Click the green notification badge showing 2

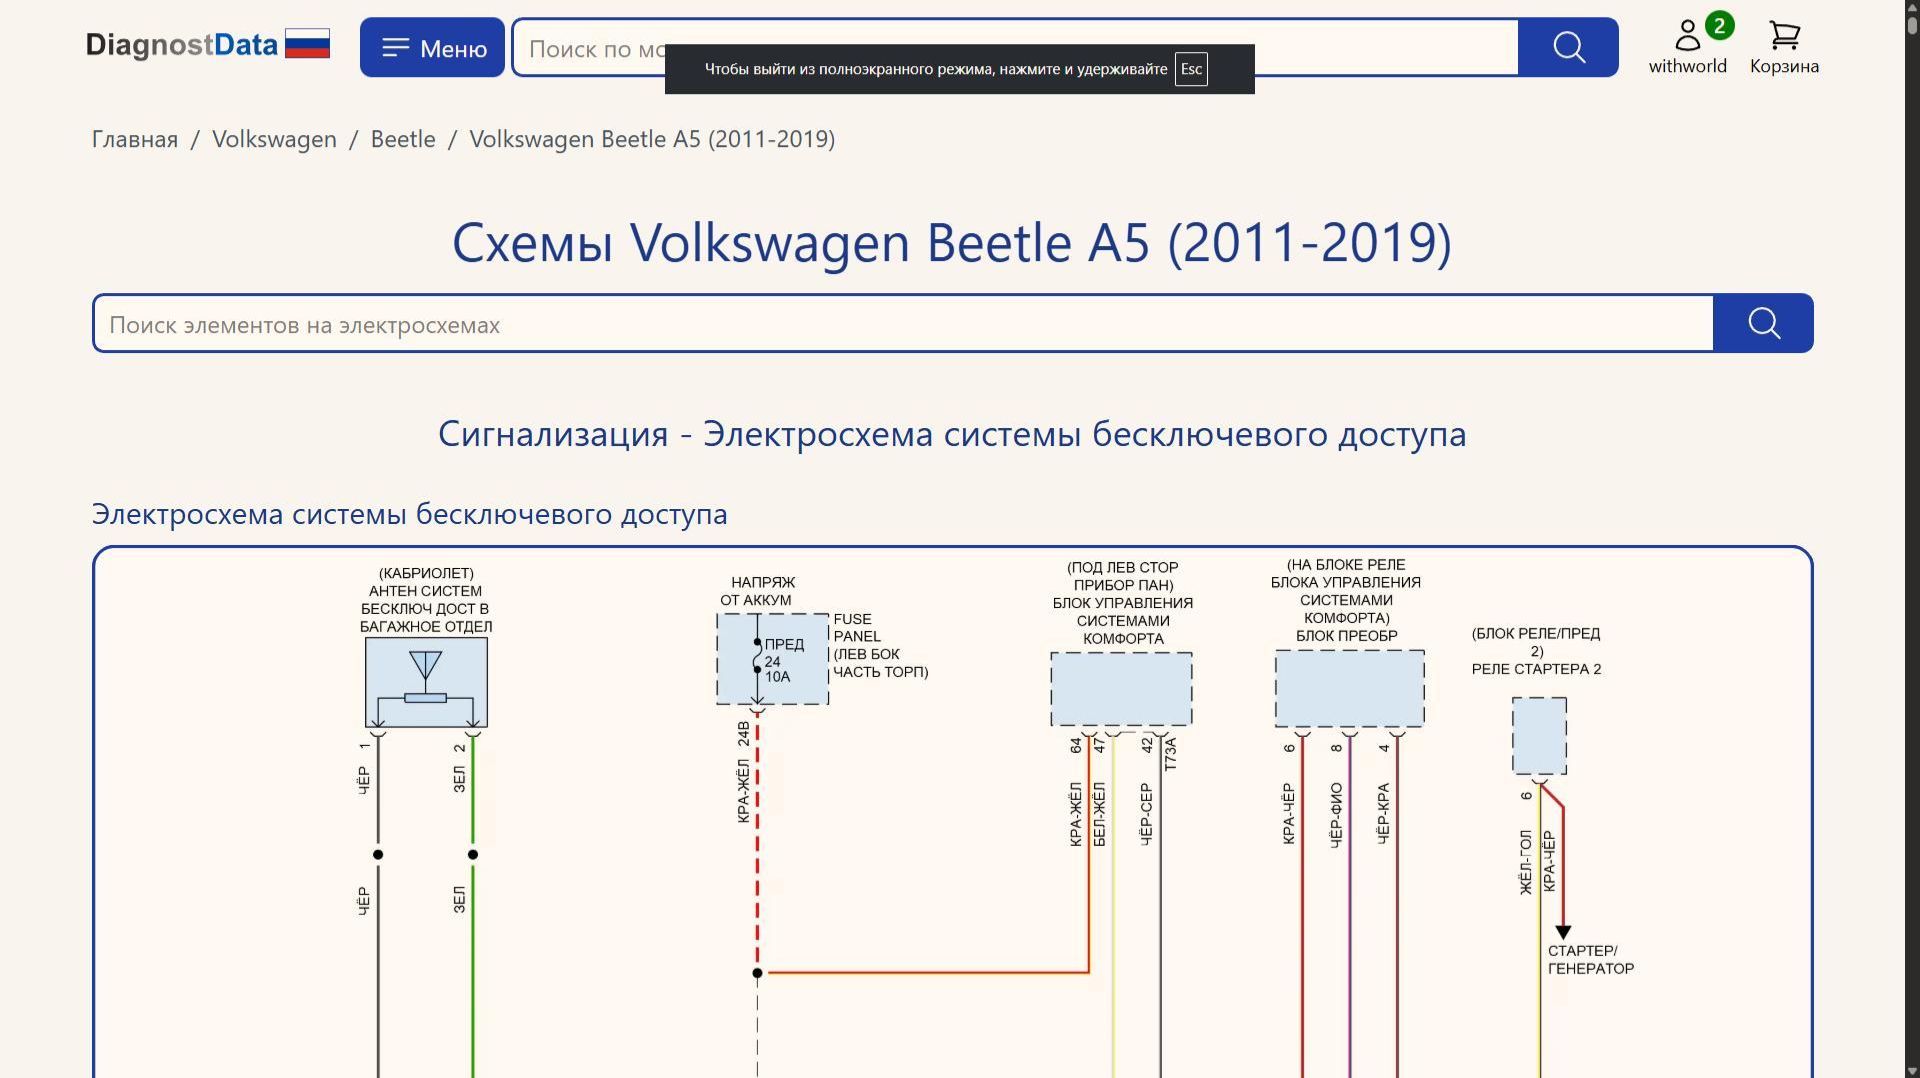click(1721, 26)
